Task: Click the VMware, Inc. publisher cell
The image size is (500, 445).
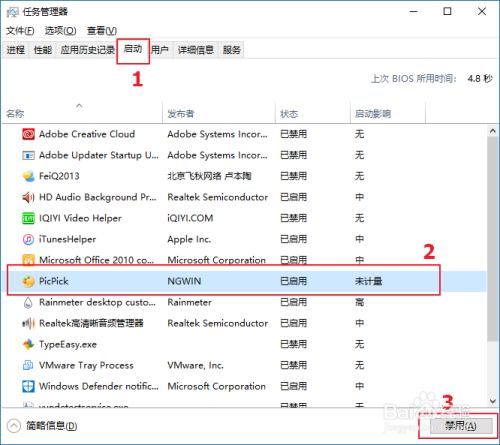Action: click(x=196, y=365)
